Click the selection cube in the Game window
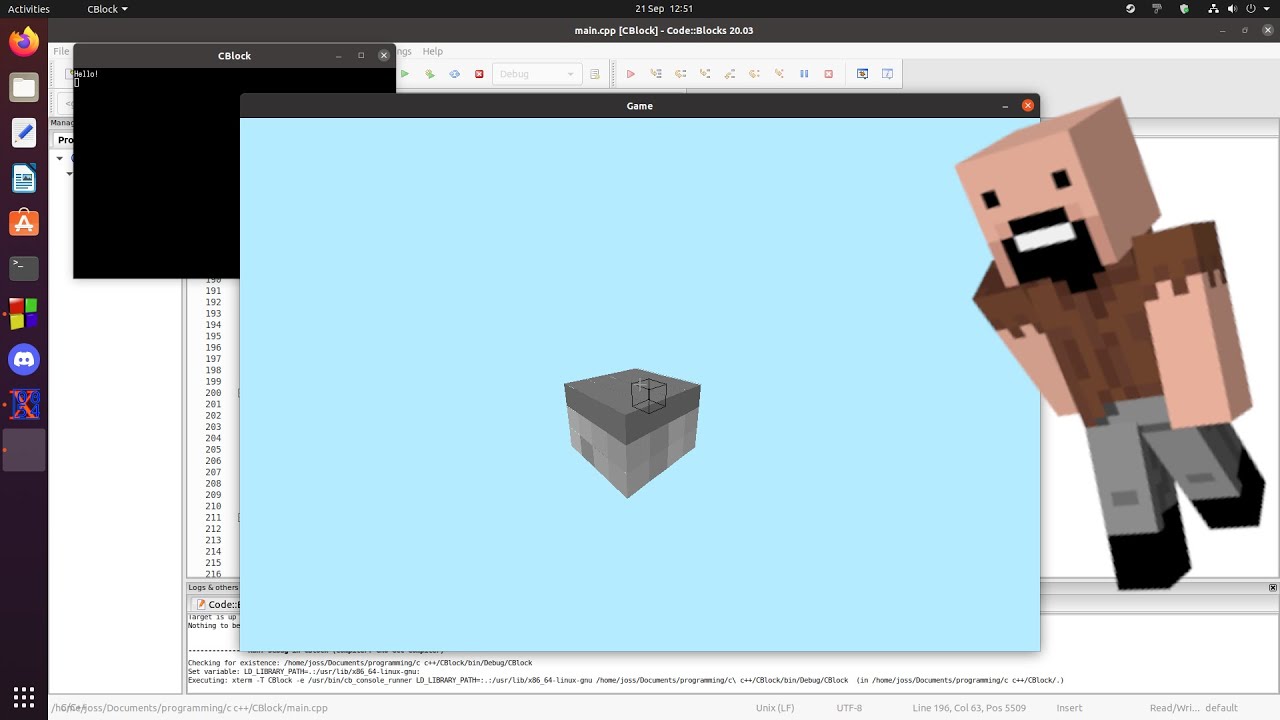This screenshot has height=720, width=1280. pyautogui.click(x=649, y=395)
